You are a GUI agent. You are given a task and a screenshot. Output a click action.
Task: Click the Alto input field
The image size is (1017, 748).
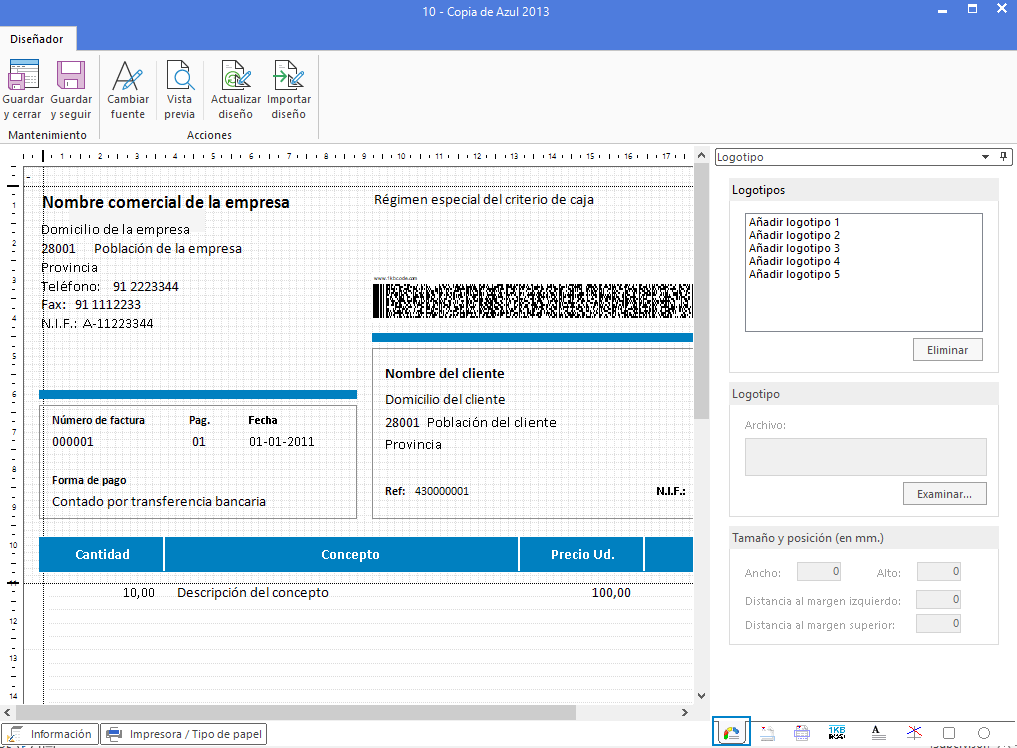click(x=938, y=572)
